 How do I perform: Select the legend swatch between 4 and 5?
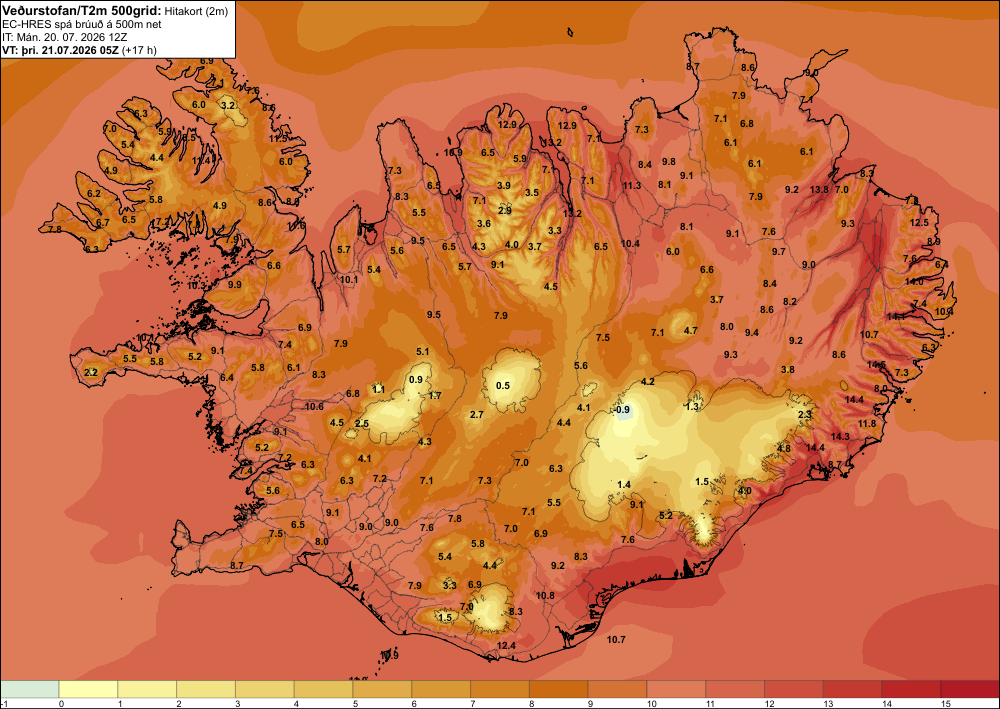(323, 689)
